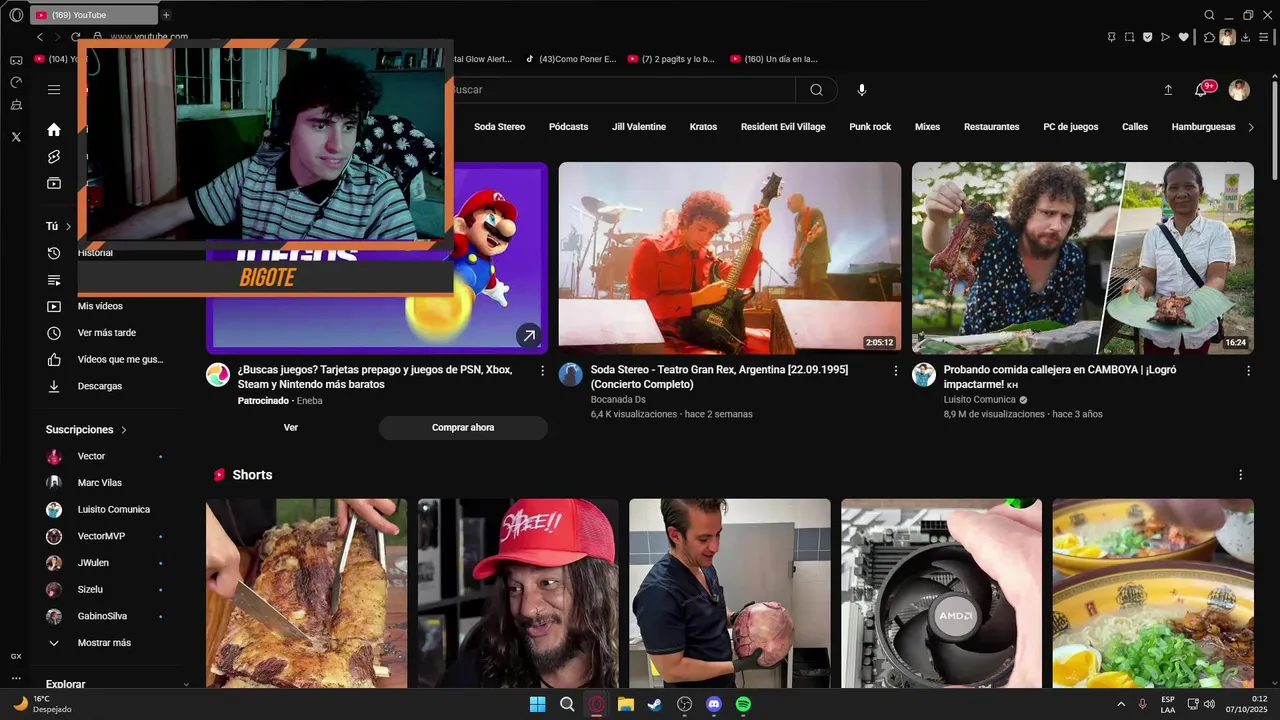Collapse the Explorar section chevron
Screen dimensions: 1280x720
(x=186, y=684)
